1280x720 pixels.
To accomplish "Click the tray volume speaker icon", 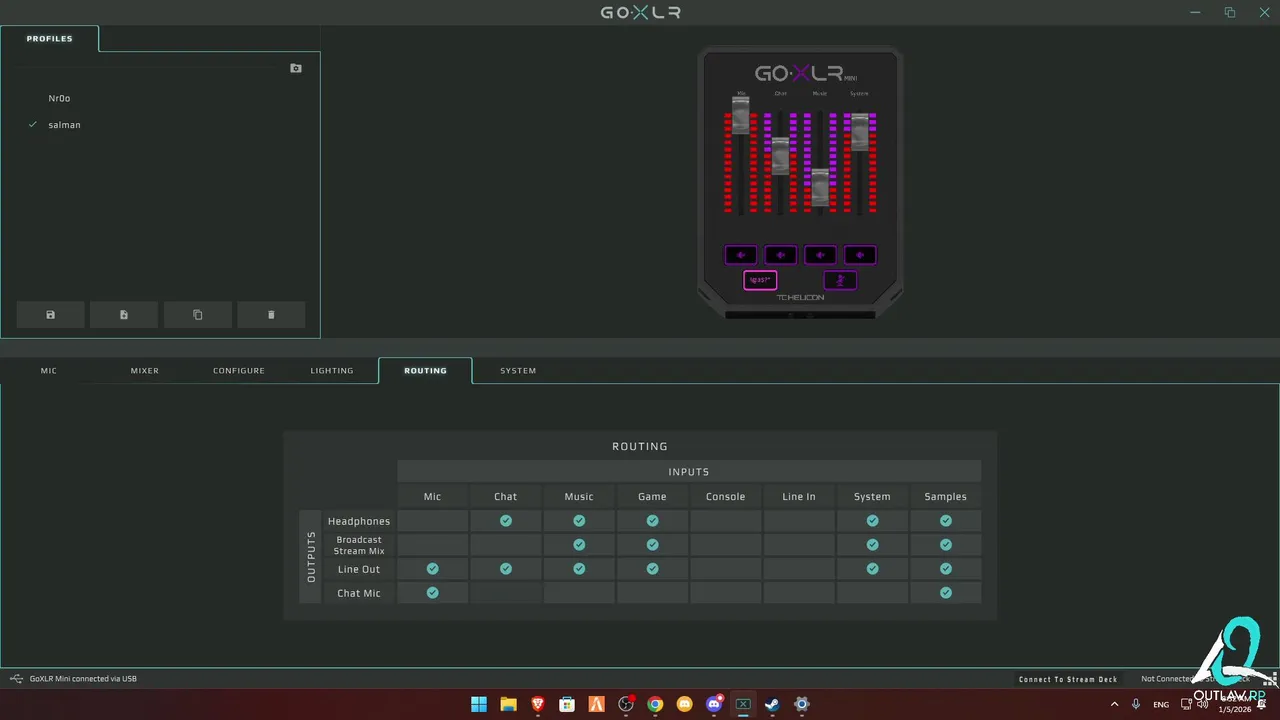I will pyautogui.click(x=1203, y=704).
